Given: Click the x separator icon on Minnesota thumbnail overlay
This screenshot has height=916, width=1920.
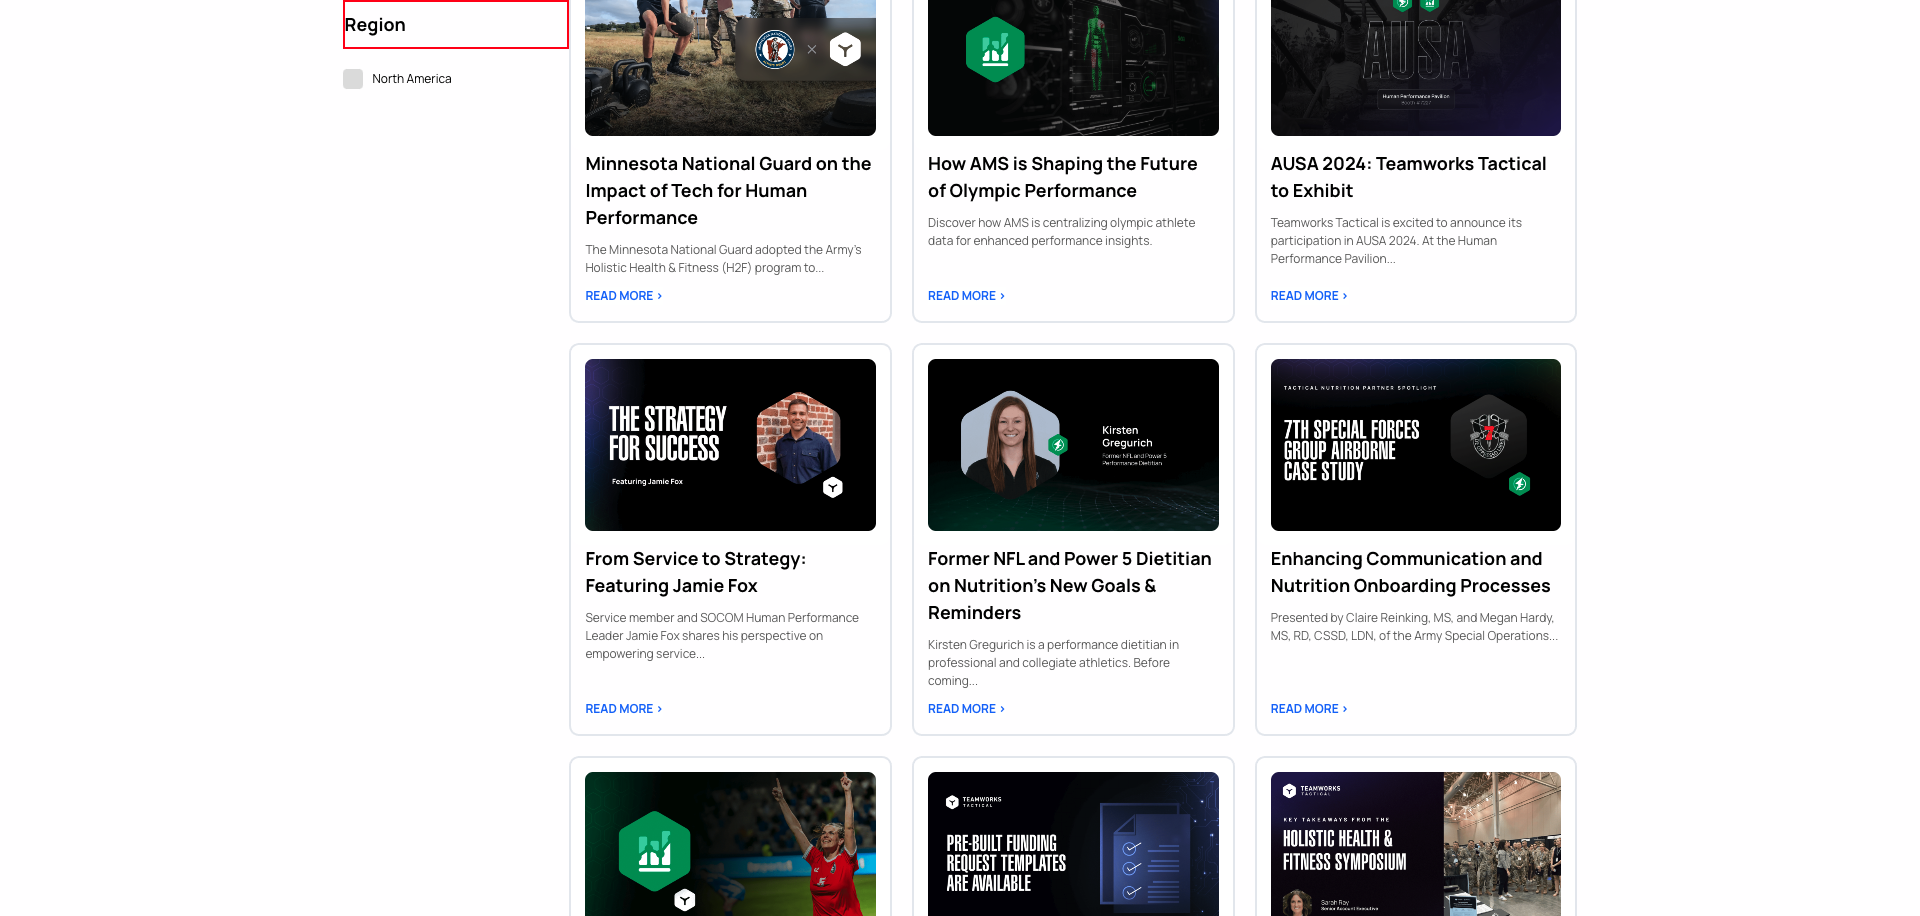Looking at the screenshot, I should point(811,48).
